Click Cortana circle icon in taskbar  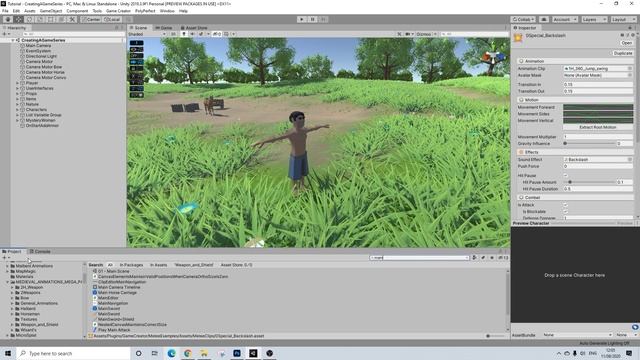(x=138, y=353)
